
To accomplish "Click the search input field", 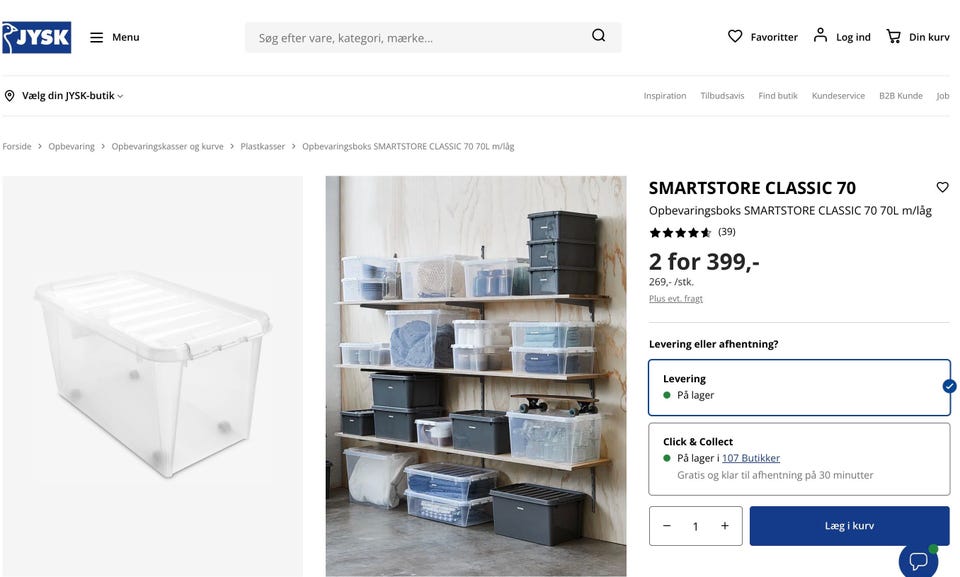I will [419, 37].
